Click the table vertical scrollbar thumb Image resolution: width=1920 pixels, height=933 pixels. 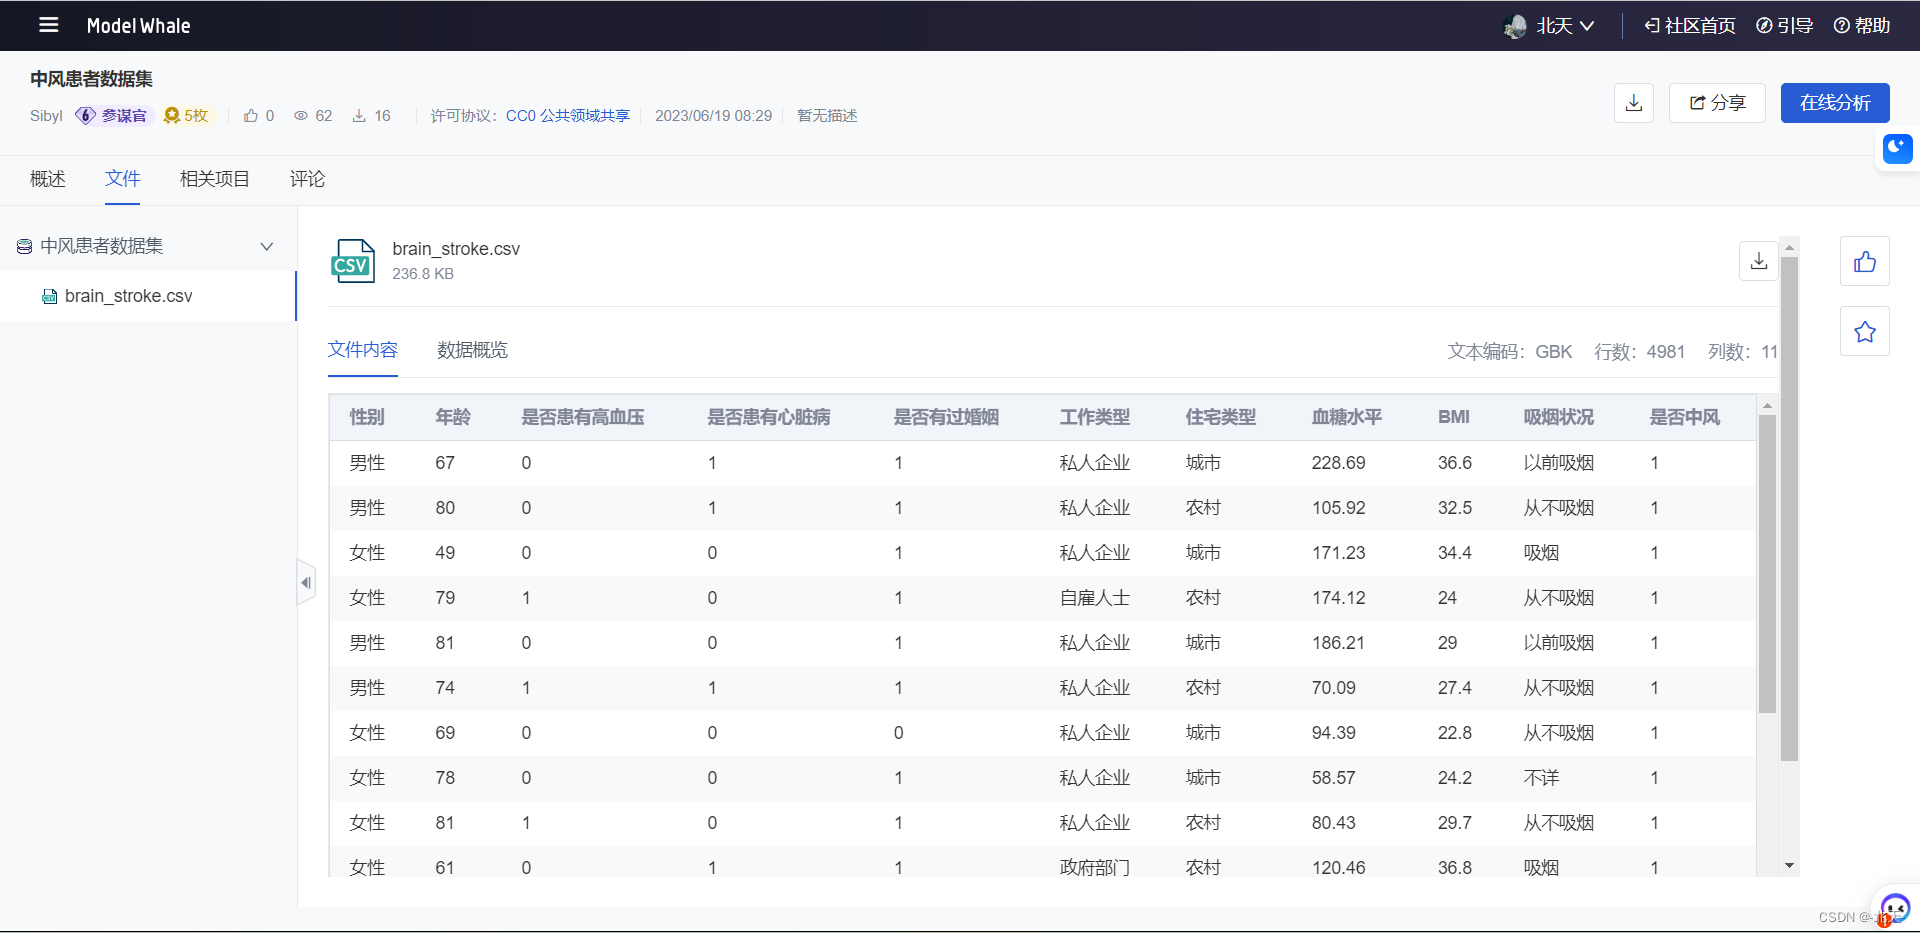pos(1767,564)
